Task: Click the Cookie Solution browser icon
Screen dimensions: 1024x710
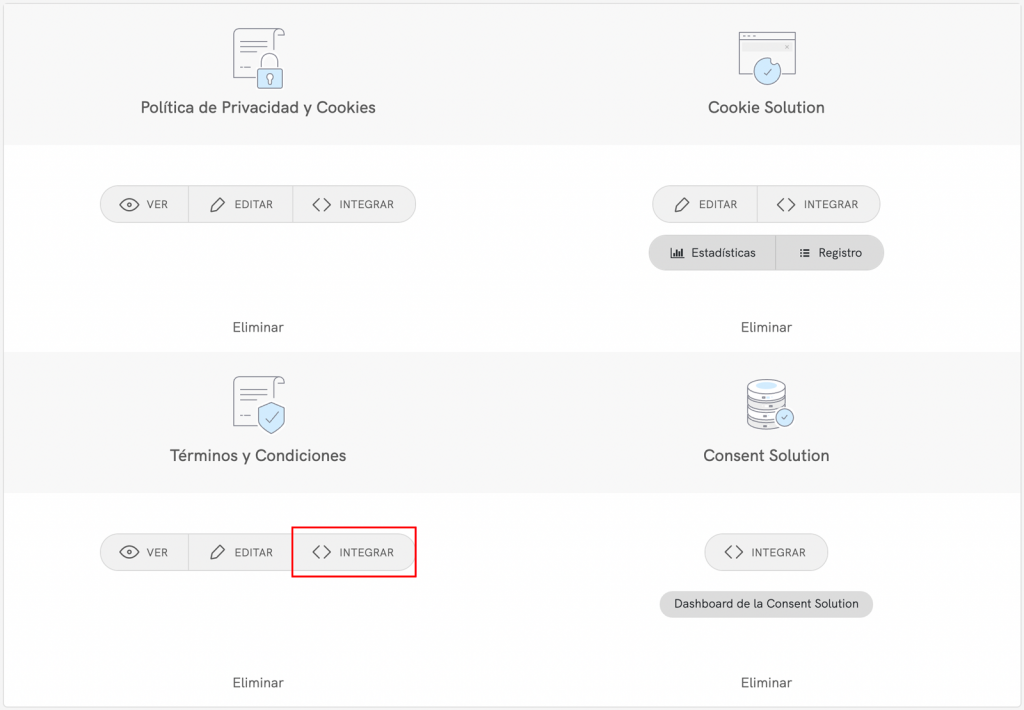Action: pyautogui.click(x=766, y=57)
